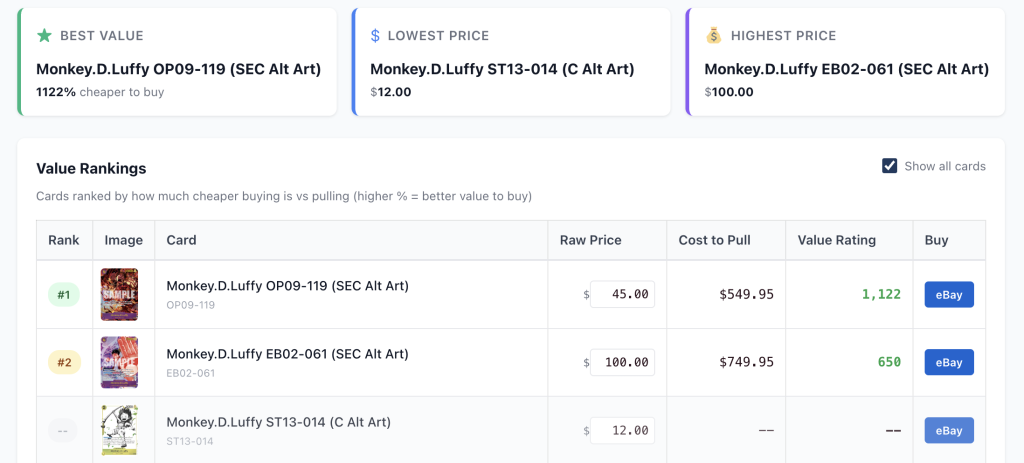Viewport: 1024px width, 463px height.
Task: Click the money bag Highest Price icon
Action: click(713, 36)
